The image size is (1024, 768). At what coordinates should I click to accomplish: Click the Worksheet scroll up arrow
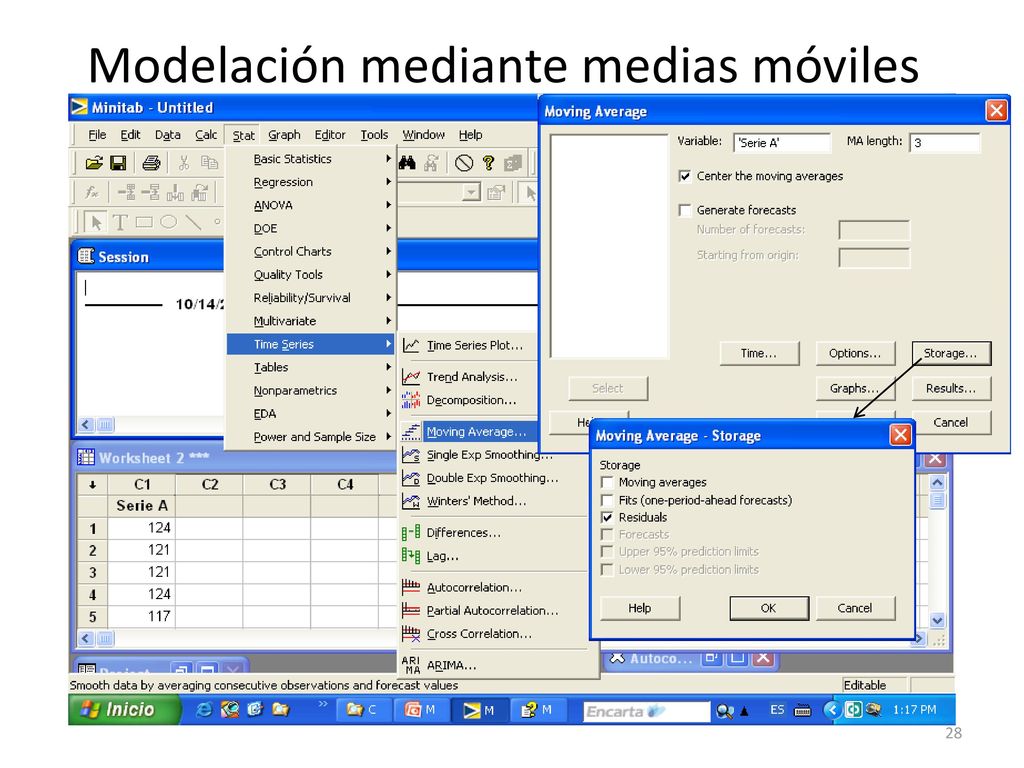tap(937, 483)
